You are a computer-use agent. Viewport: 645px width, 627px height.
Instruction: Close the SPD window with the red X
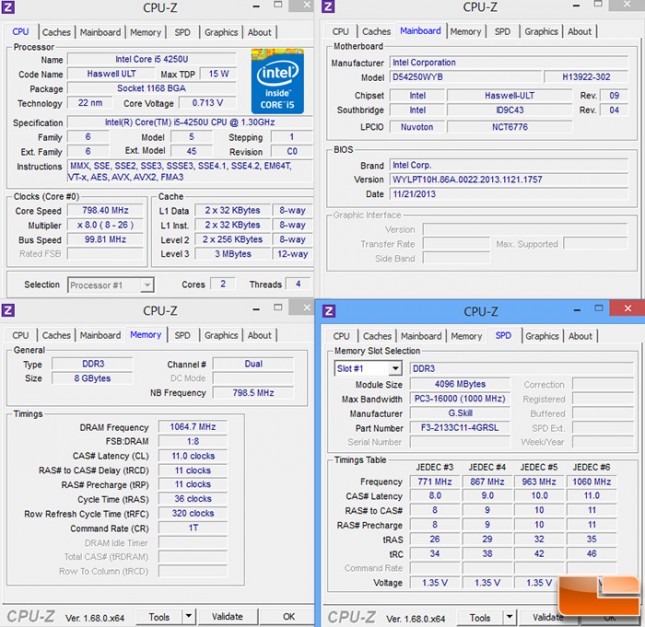click(x=627, y=308)
